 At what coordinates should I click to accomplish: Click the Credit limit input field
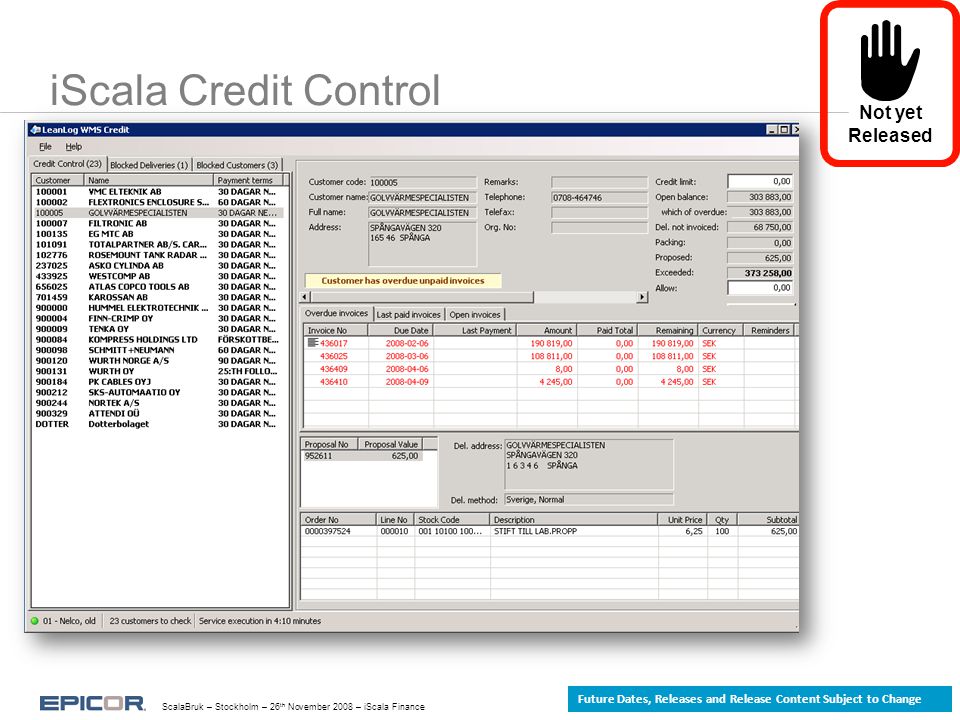760,182
